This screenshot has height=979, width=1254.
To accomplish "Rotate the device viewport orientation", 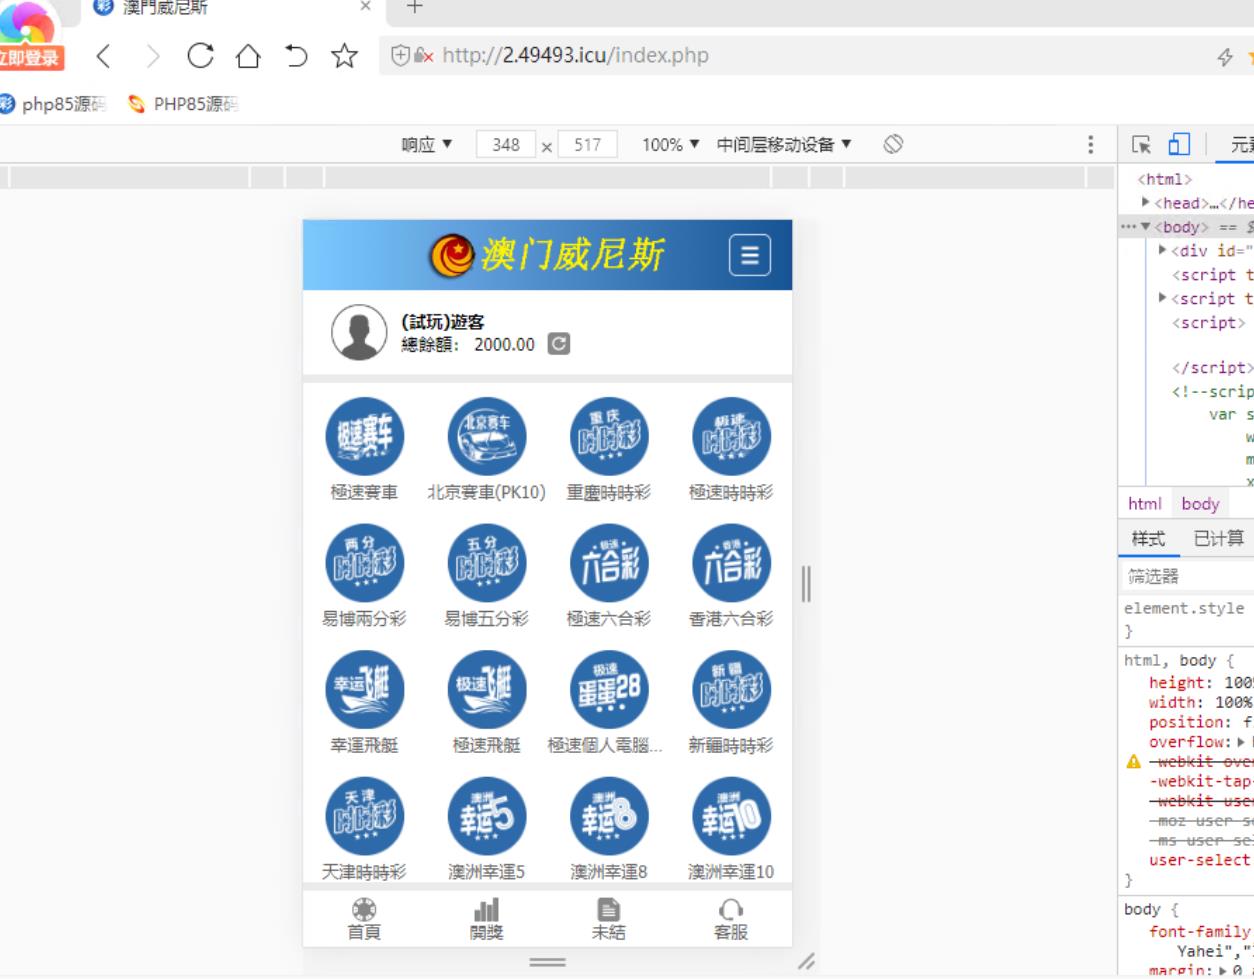I will 893,145.
